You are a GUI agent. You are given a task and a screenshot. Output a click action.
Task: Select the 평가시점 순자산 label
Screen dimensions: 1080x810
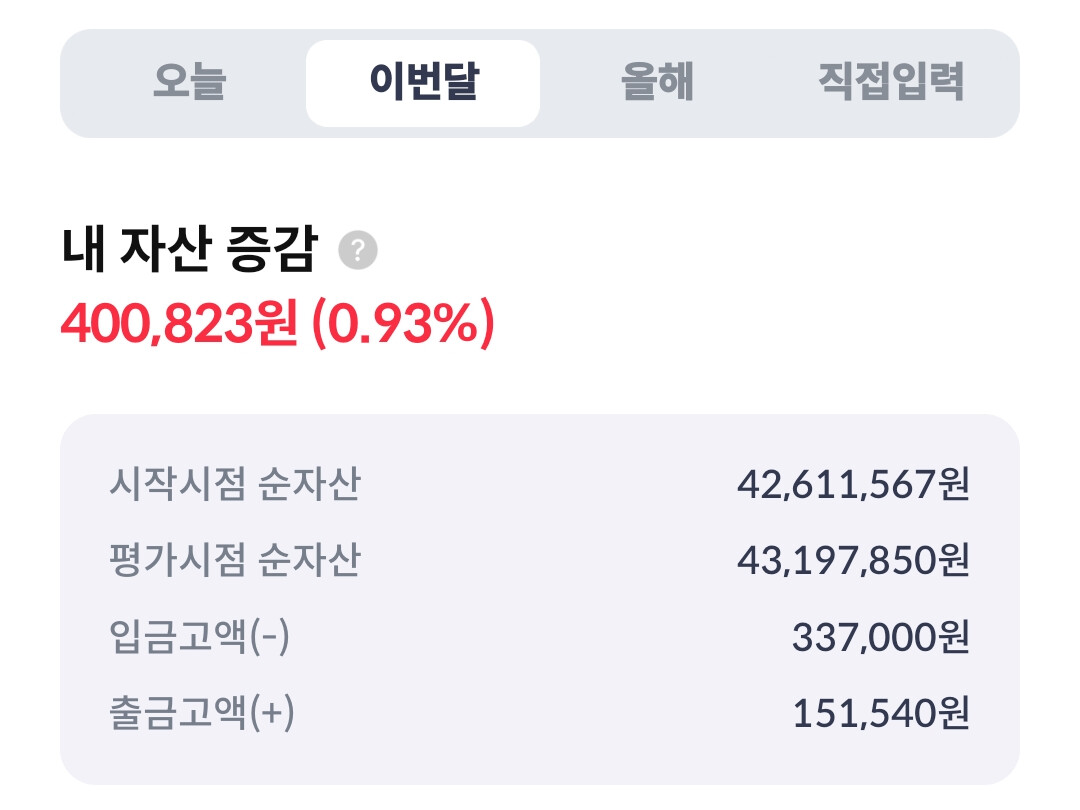tap(235, 559)
